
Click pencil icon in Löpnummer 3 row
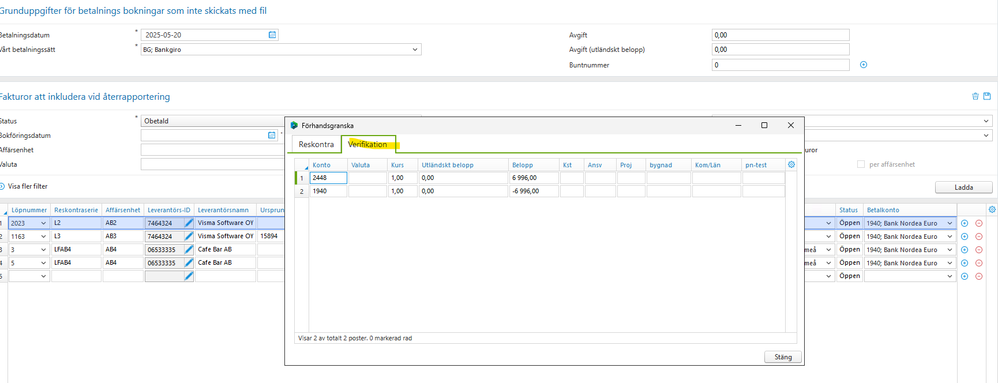(x=188, y=249)
